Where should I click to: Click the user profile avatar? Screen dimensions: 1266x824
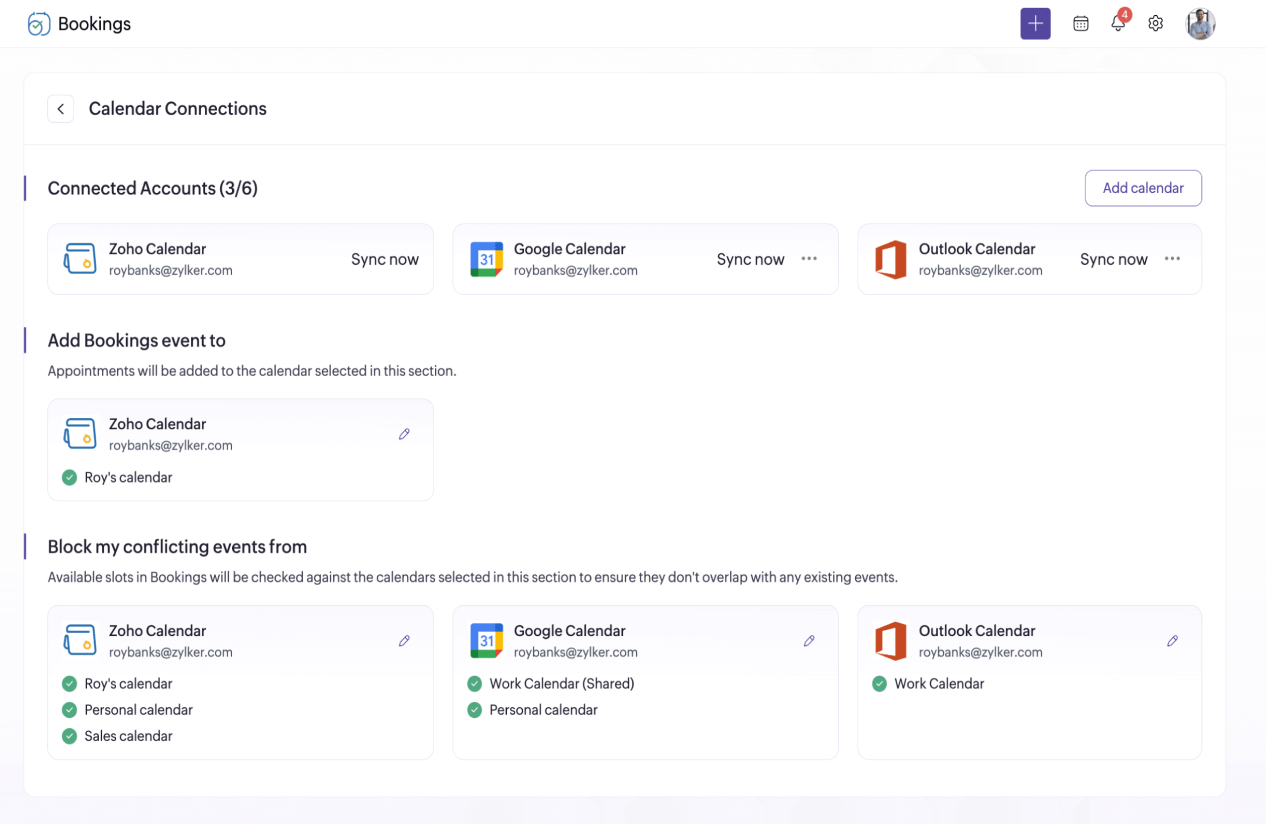[x=1200, y=23]
